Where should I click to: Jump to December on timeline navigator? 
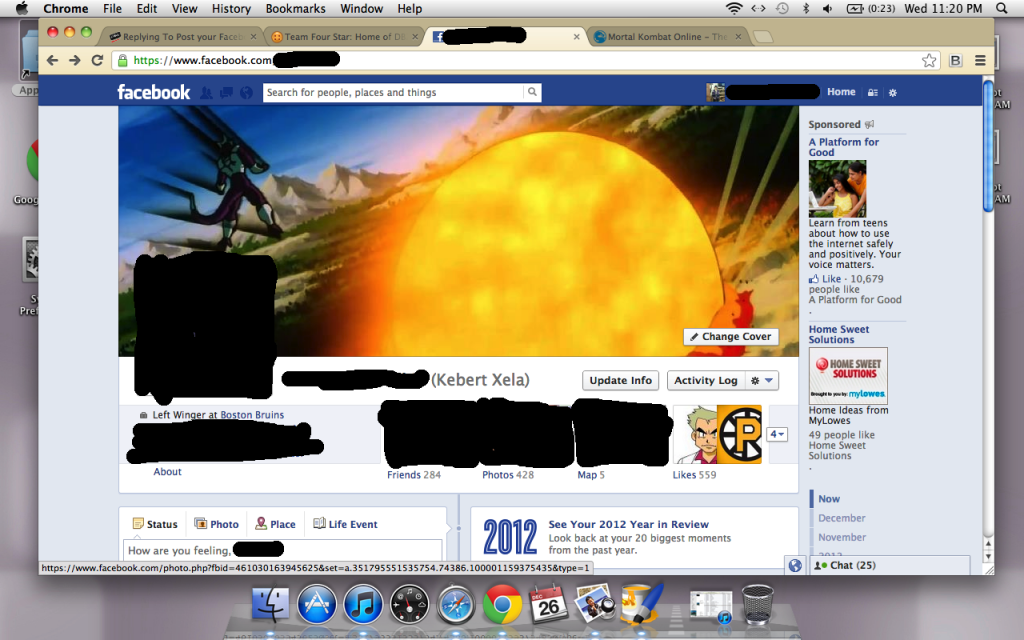(x=842, y=518)
